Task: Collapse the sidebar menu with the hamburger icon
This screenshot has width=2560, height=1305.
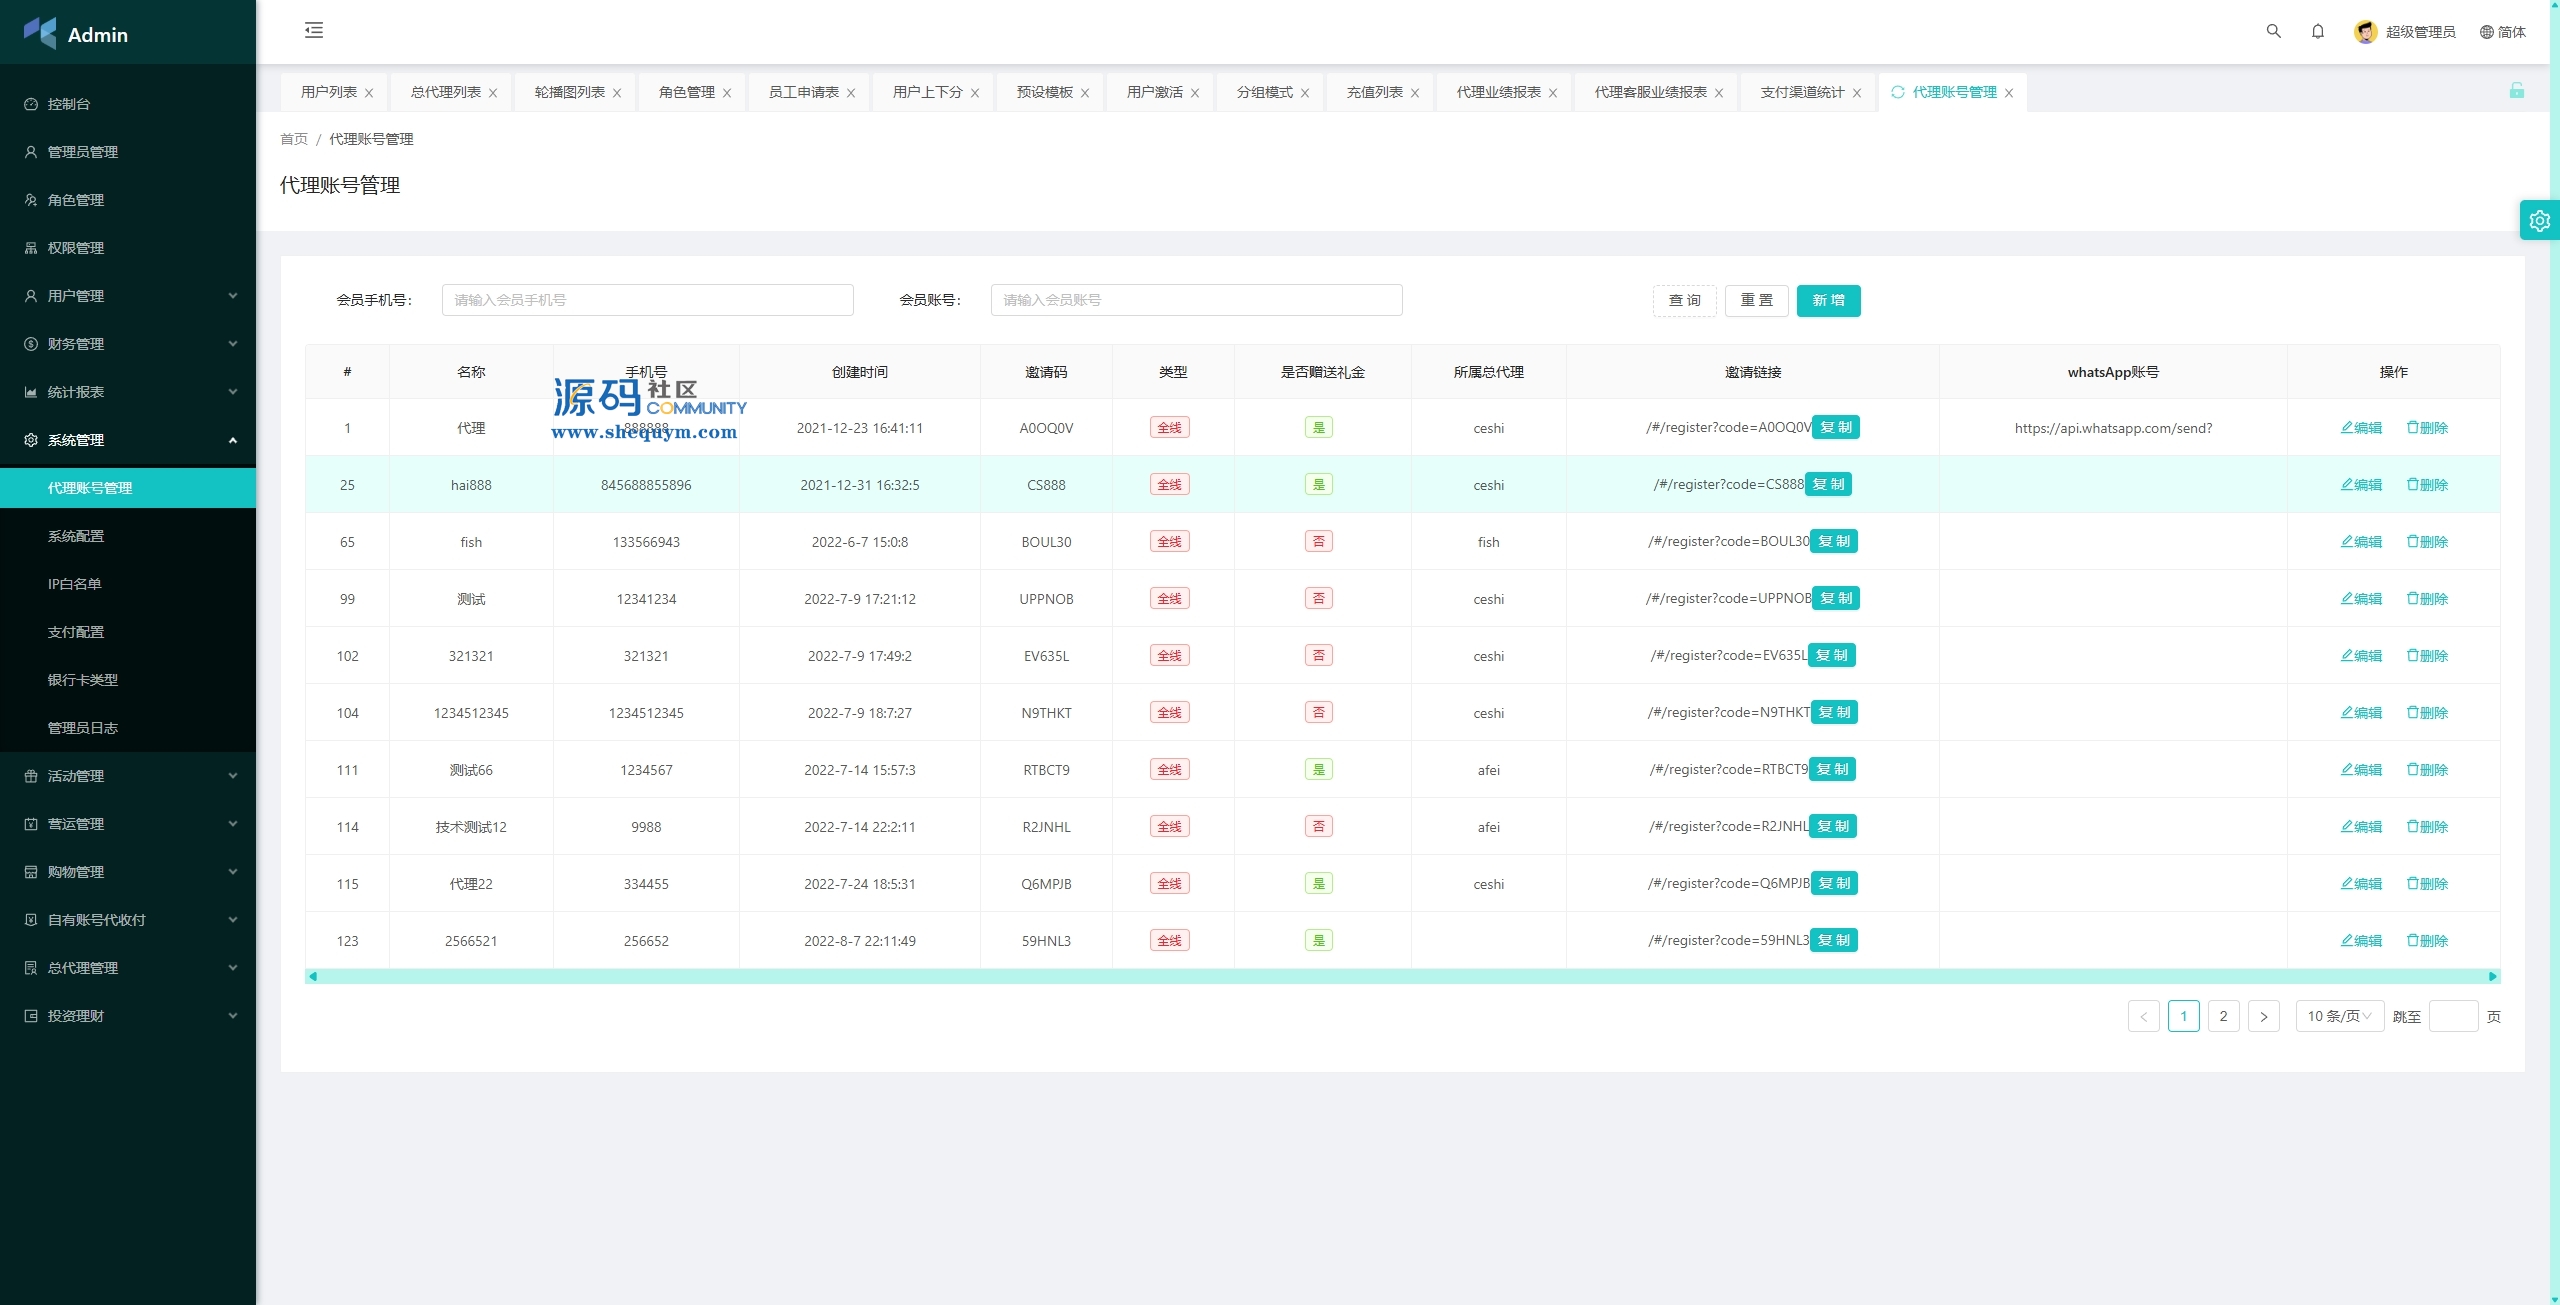Action: coord(314,30)
